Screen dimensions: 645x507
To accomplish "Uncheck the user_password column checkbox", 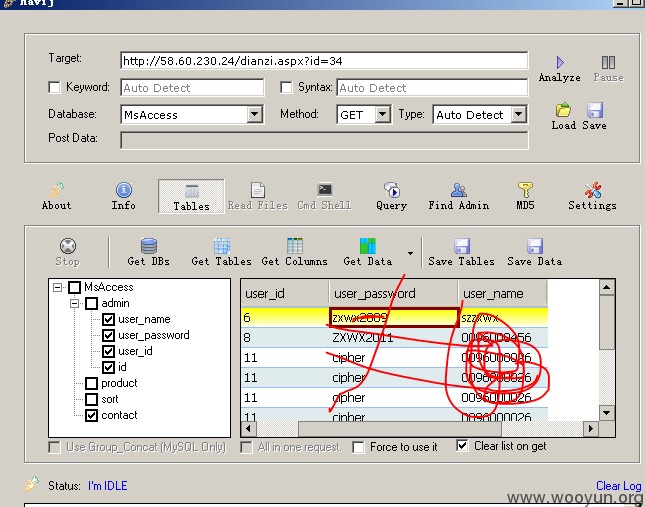I will tap(109, 335).
